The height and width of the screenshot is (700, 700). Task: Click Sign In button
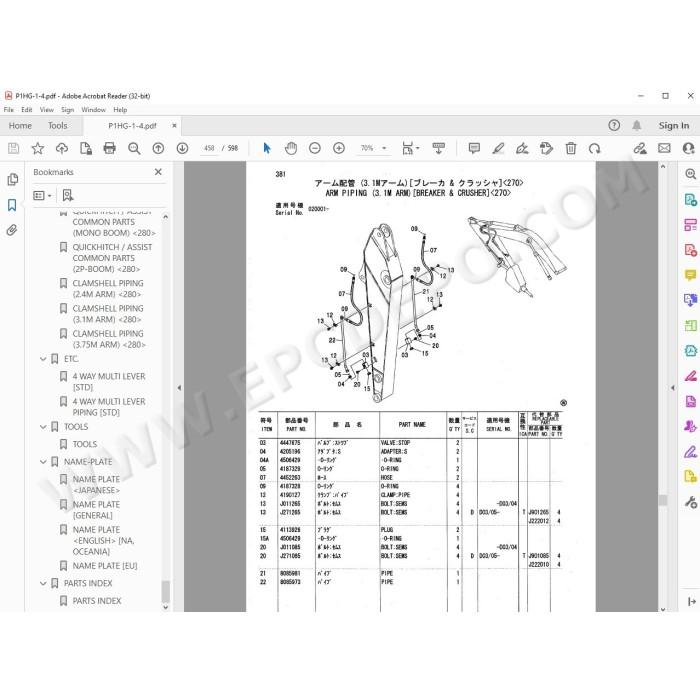674,126
